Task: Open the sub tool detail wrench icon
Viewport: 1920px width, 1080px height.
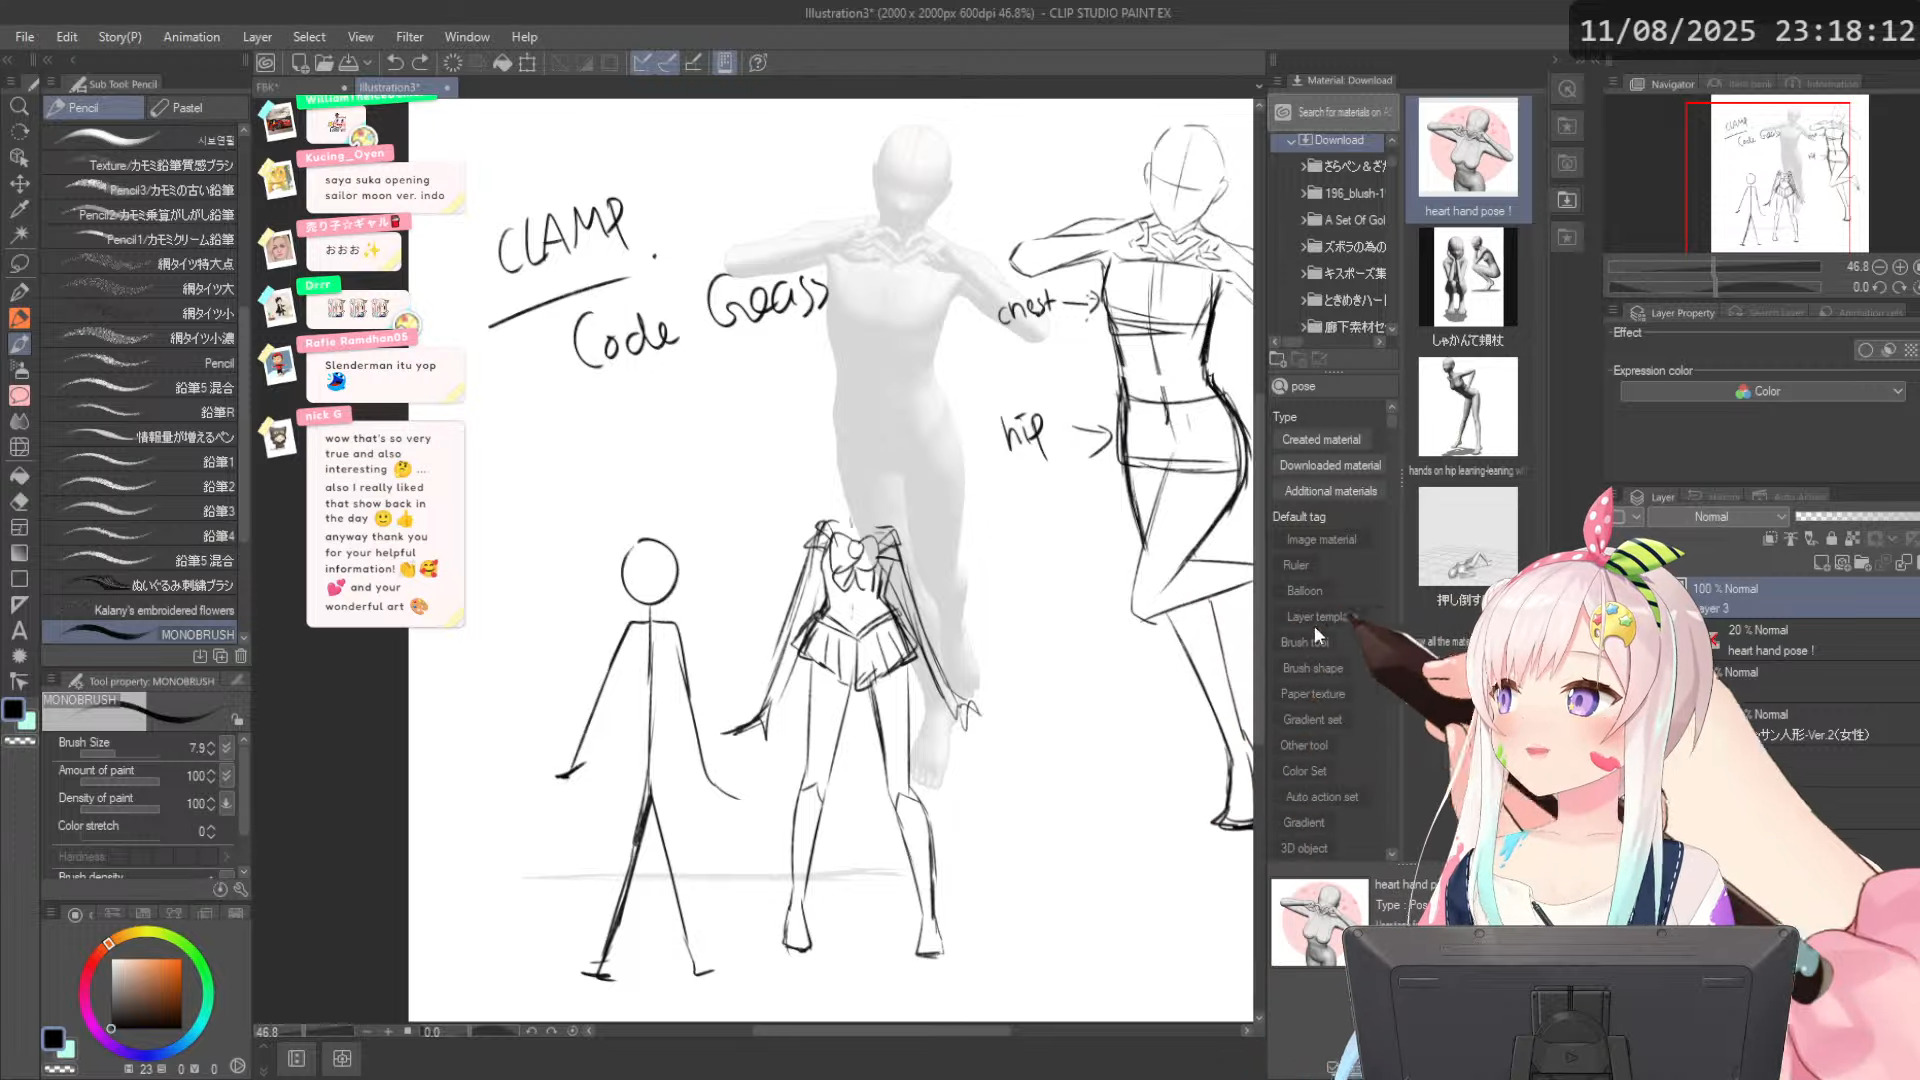Action: [x=241, y=889]
